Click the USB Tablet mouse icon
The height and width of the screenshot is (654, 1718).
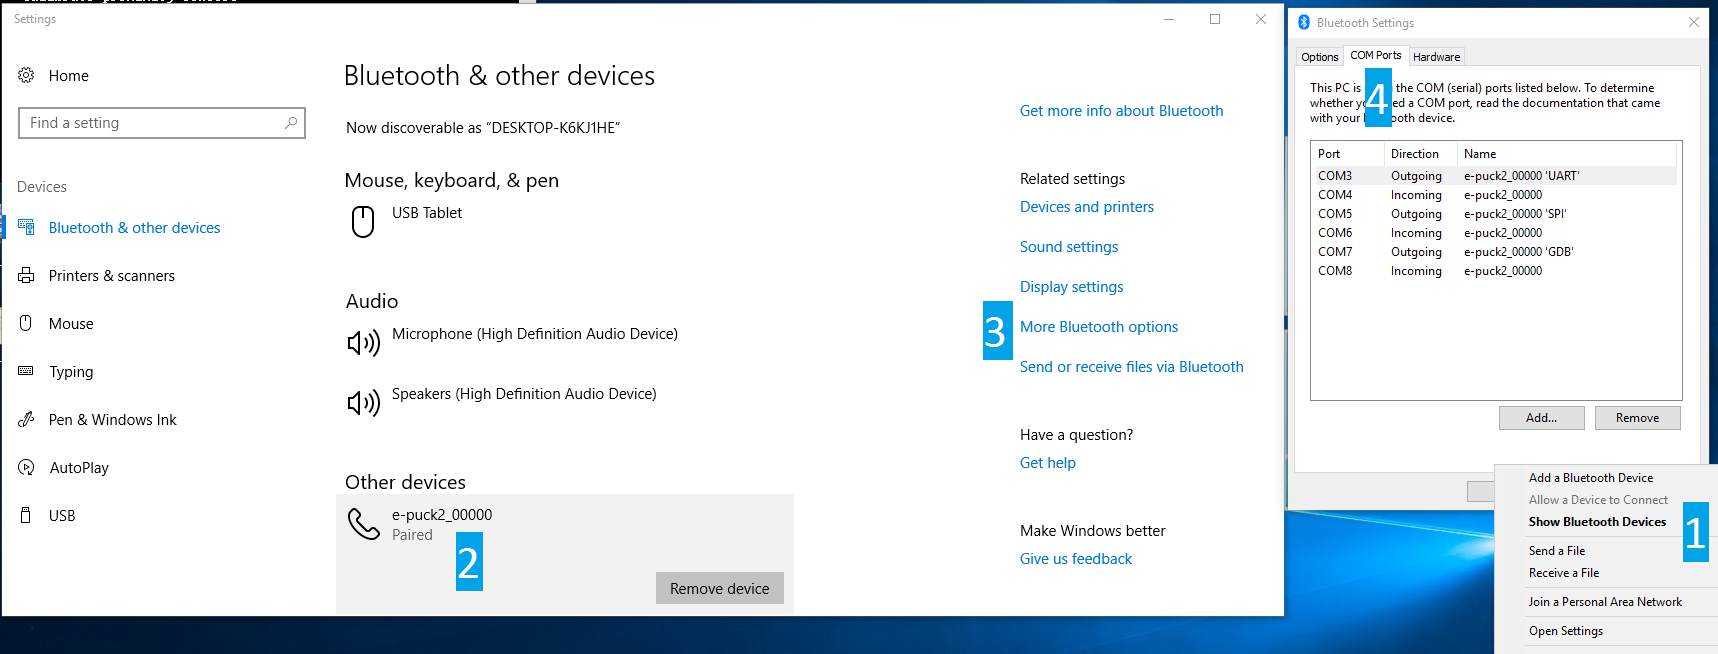[x=363, y=221]
